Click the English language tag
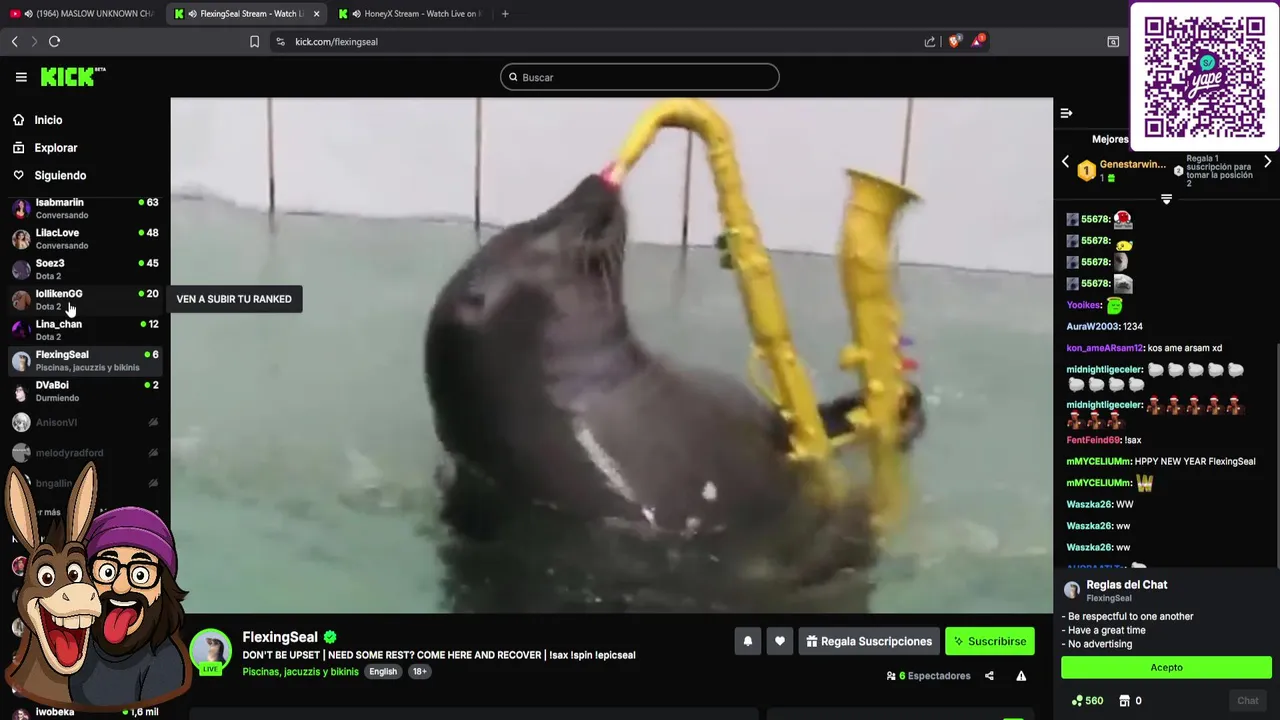 click(x=383, y=672)
